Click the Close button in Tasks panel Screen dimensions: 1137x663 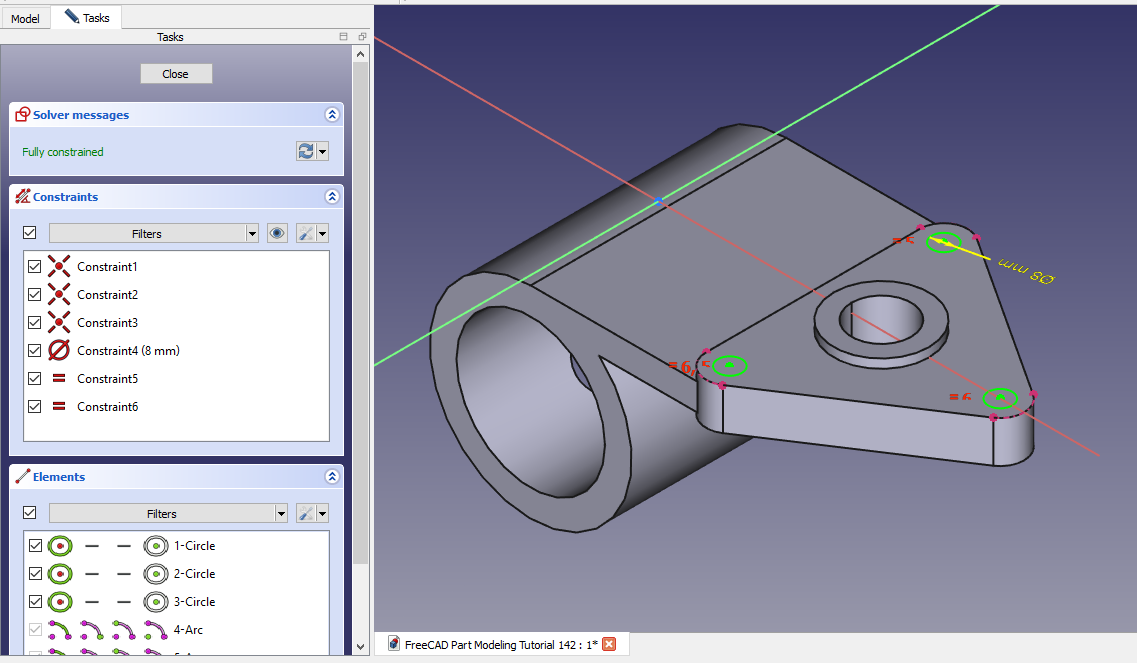[x=176, y=74]
